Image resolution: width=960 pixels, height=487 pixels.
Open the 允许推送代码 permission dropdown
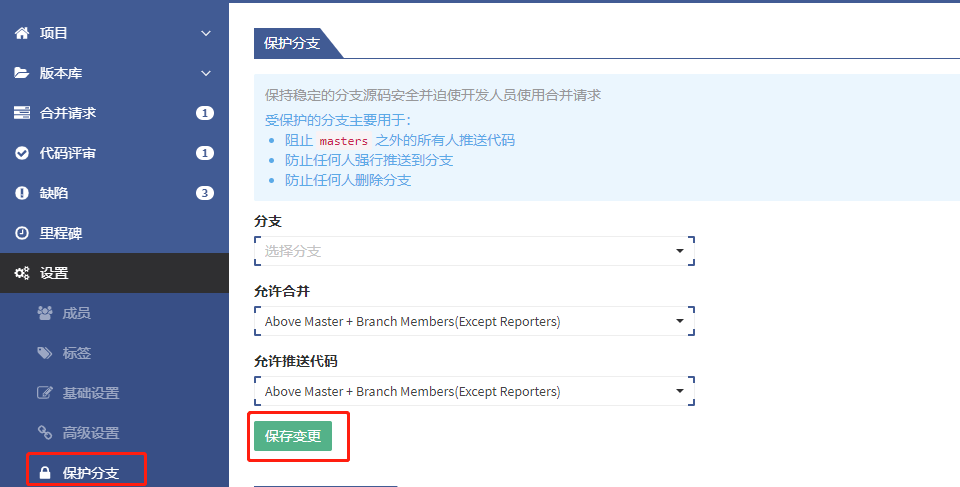tap(474, 391)
